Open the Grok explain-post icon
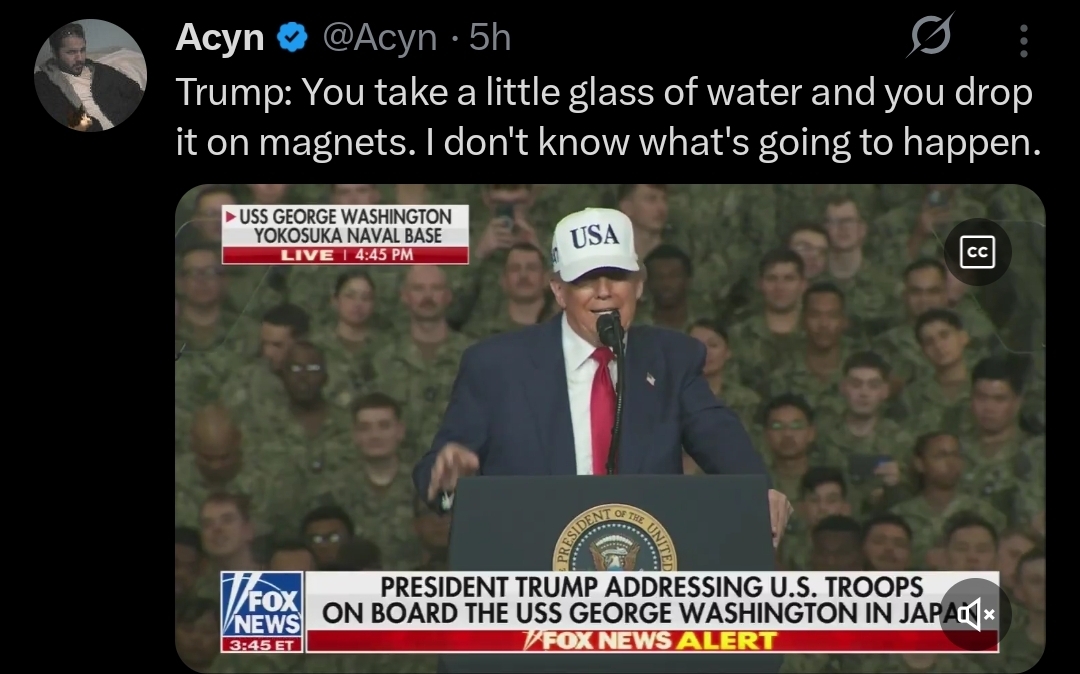This screenshot has height=674, width=1080. point(930,36)
